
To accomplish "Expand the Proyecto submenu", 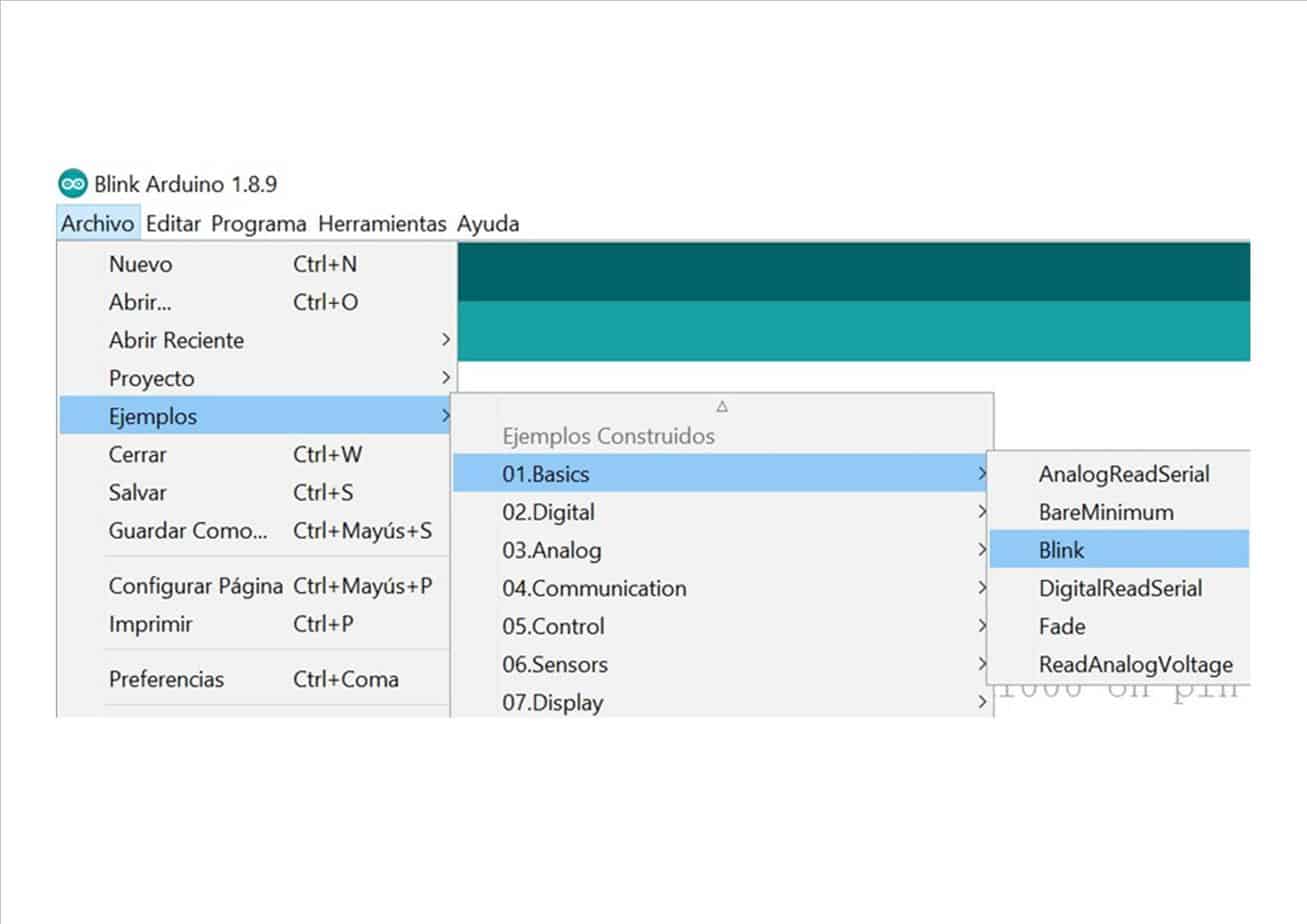I will [152, 379].
